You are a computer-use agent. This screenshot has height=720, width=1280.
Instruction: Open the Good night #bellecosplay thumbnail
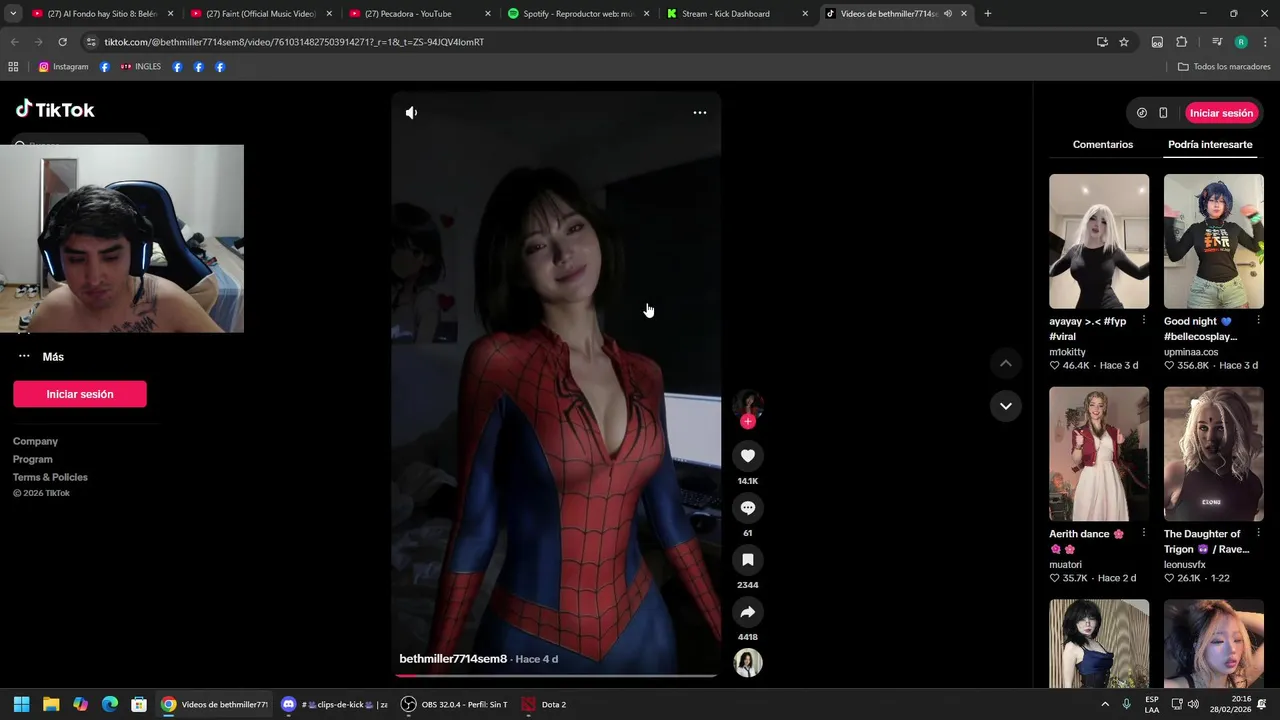(1214, 241)
